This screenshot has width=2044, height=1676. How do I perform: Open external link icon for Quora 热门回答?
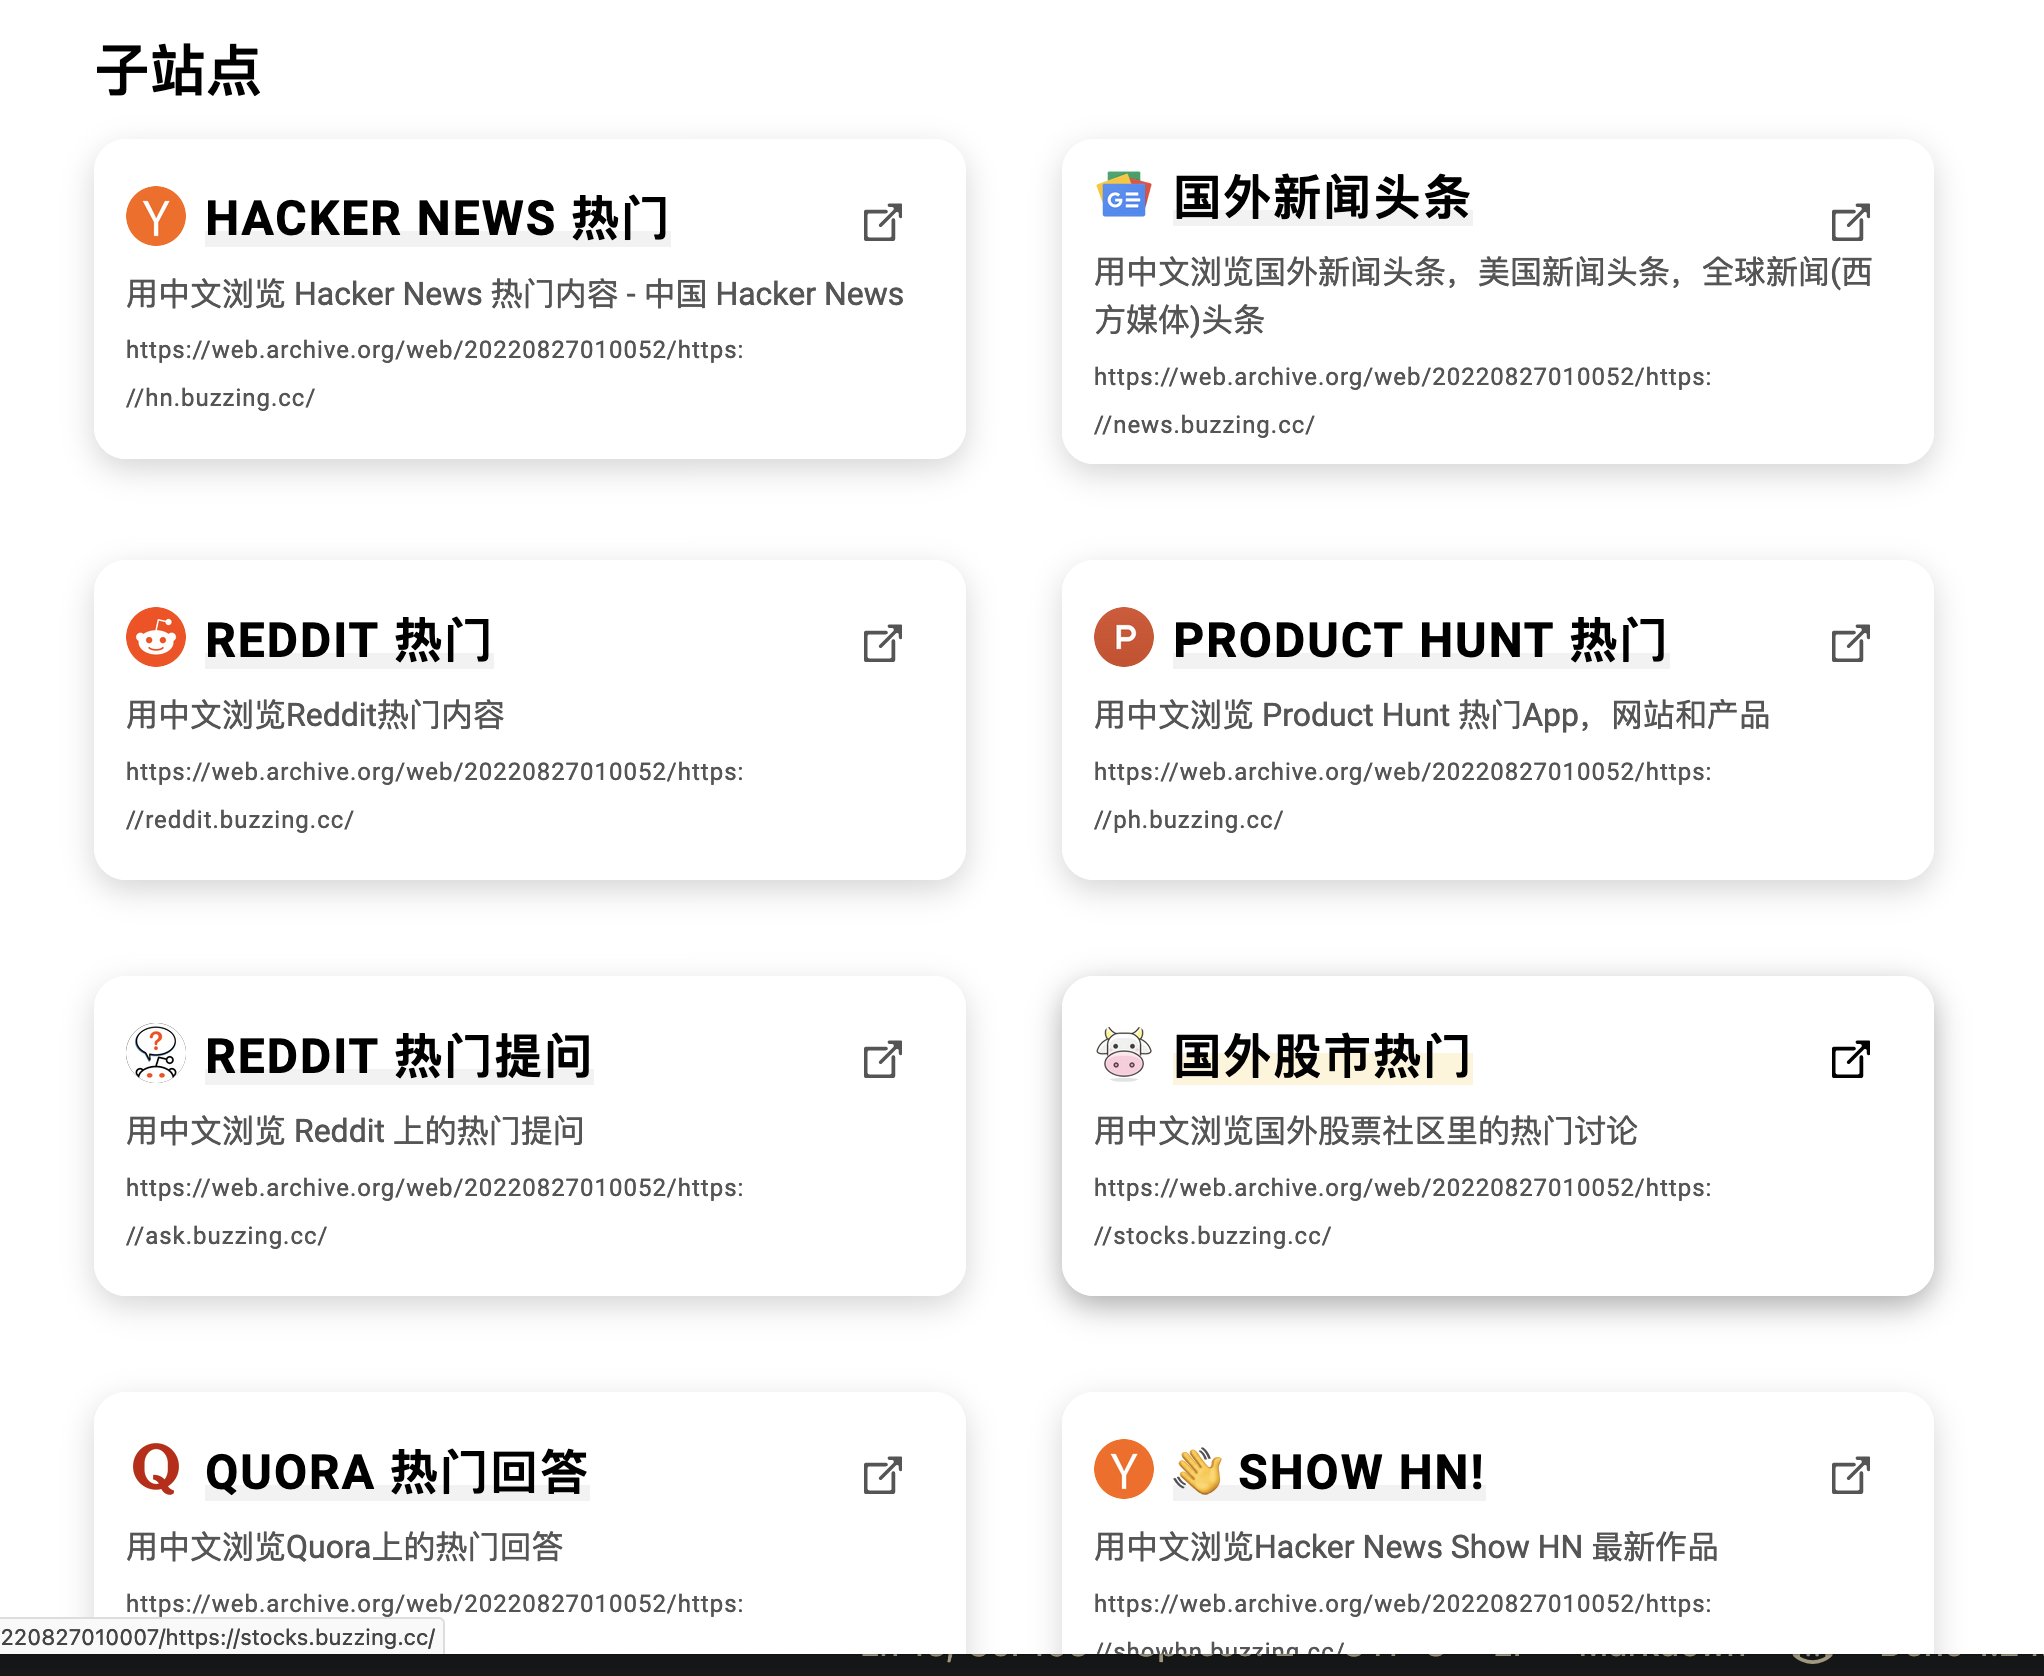(x=883, y=1475)
